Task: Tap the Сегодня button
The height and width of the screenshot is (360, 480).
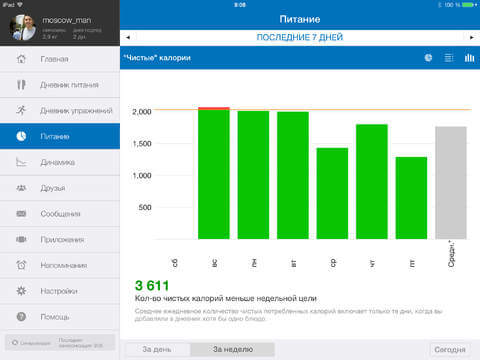Action: 450,350
